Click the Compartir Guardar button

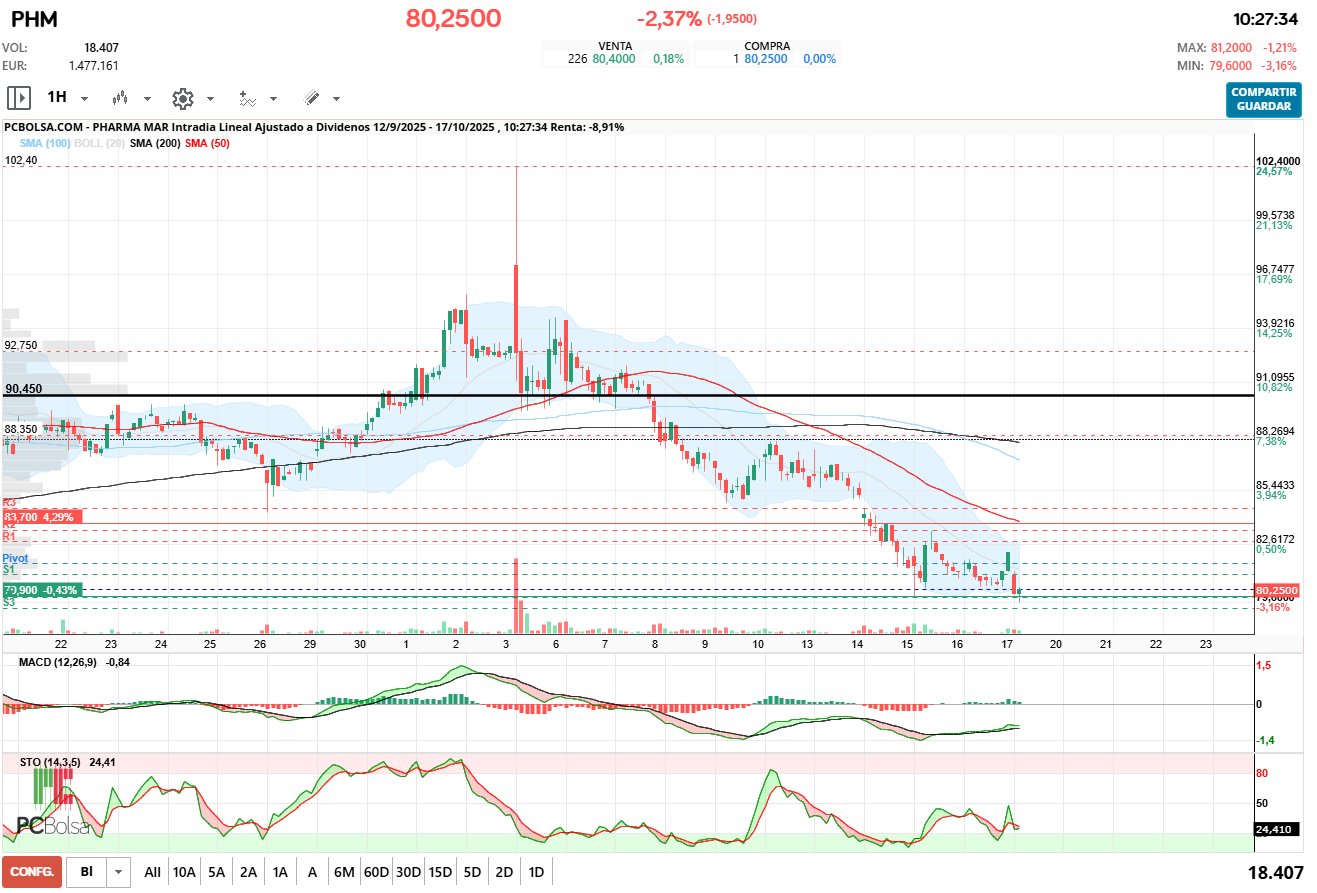[x=1264, y=99]
